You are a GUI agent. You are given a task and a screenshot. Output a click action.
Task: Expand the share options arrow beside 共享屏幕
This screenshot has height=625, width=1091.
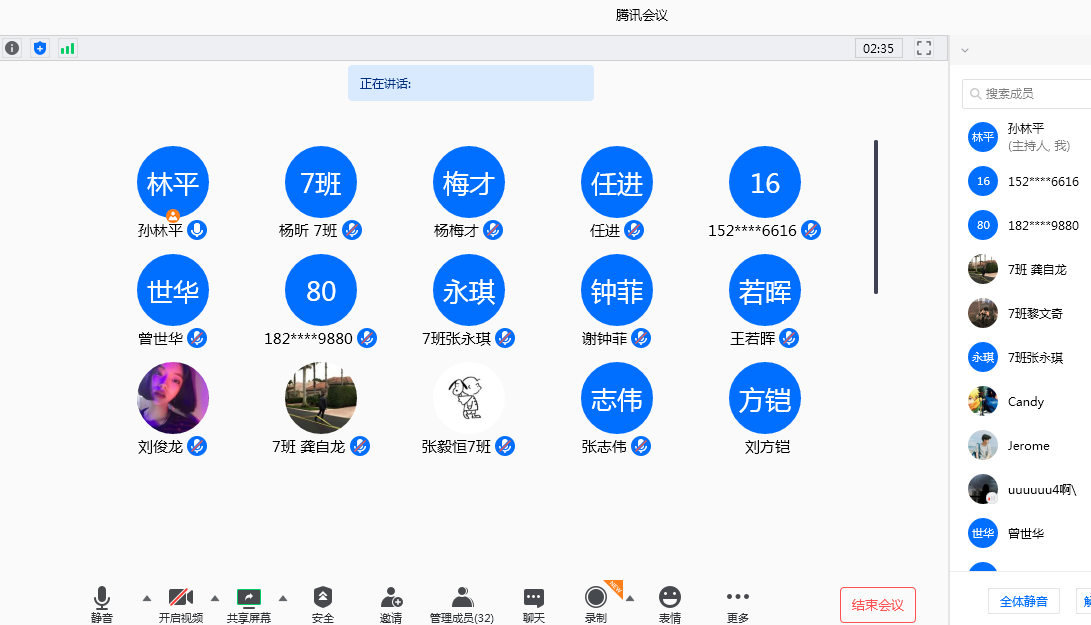click(282, 598)
